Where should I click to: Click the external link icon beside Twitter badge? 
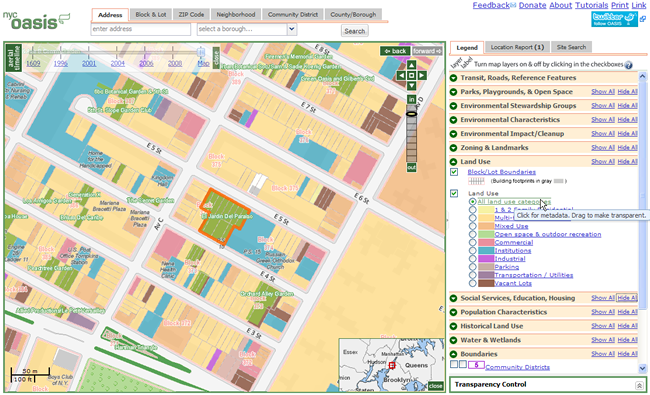click(x=643, y=19)
